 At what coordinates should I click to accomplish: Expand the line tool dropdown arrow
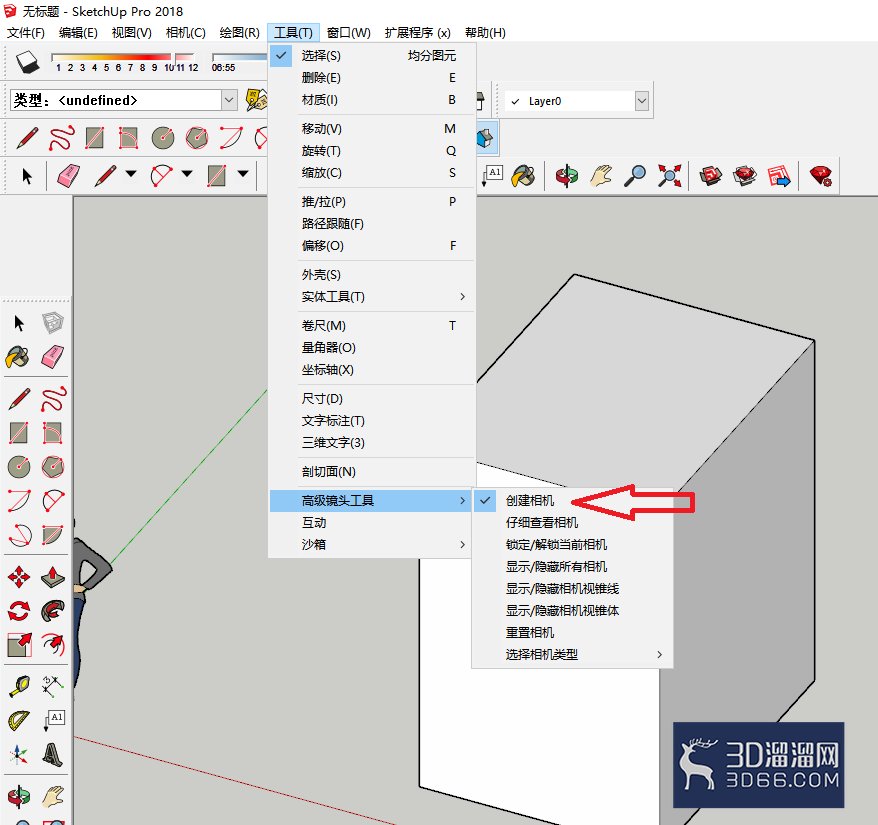(131, 174)
